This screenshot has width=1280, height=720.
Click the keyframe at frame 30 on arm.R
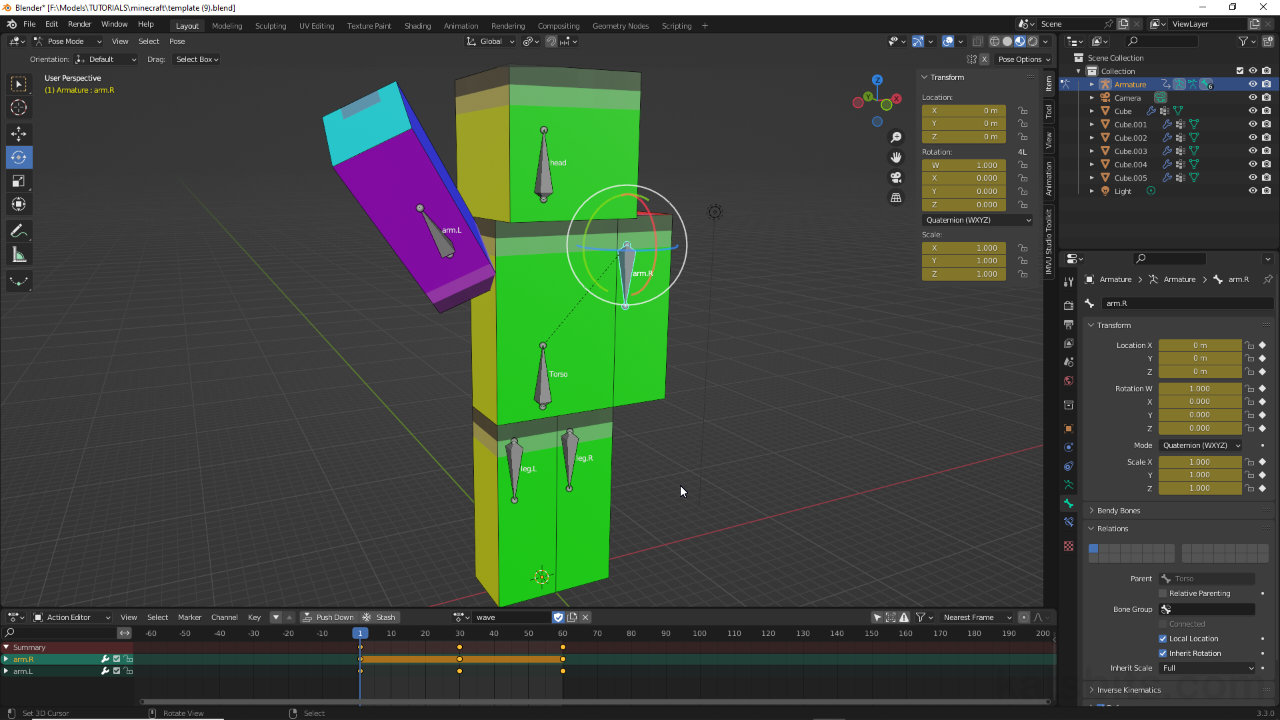(x=460, y=659)
